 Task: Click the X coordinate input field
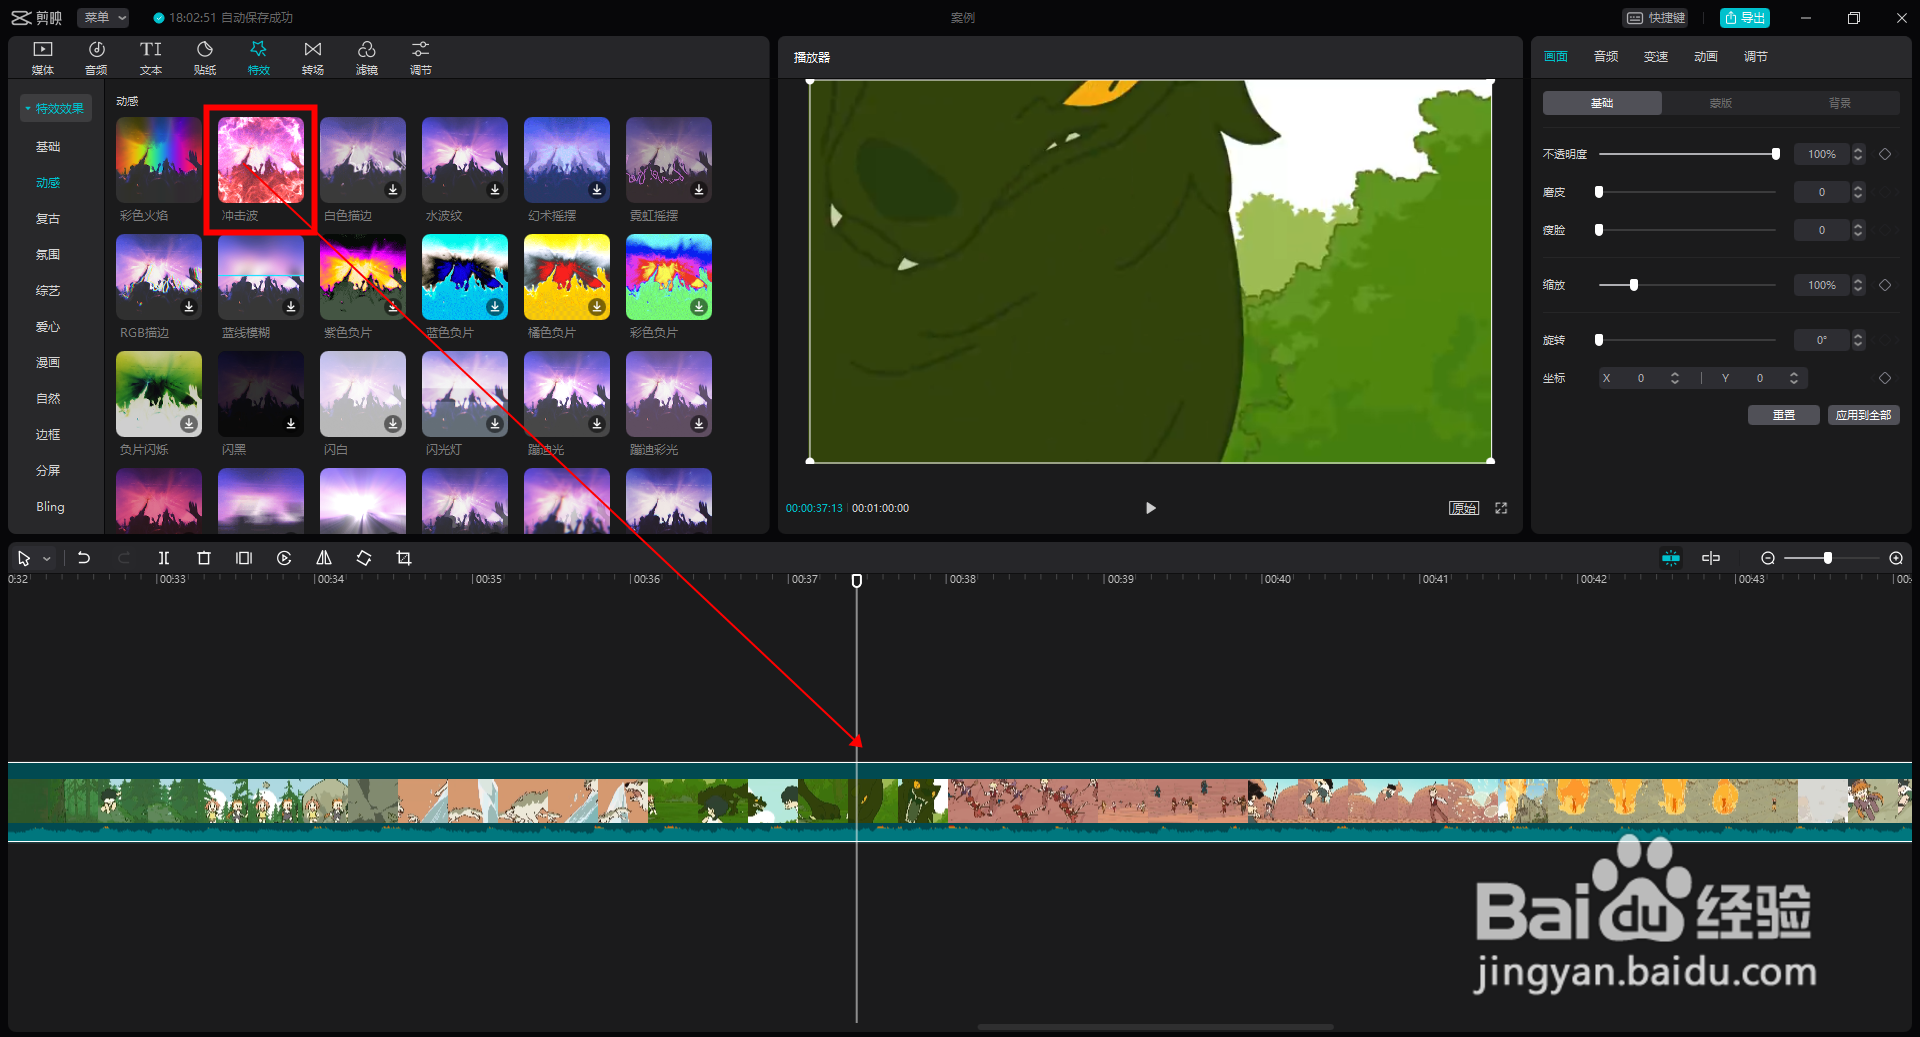1640,378
